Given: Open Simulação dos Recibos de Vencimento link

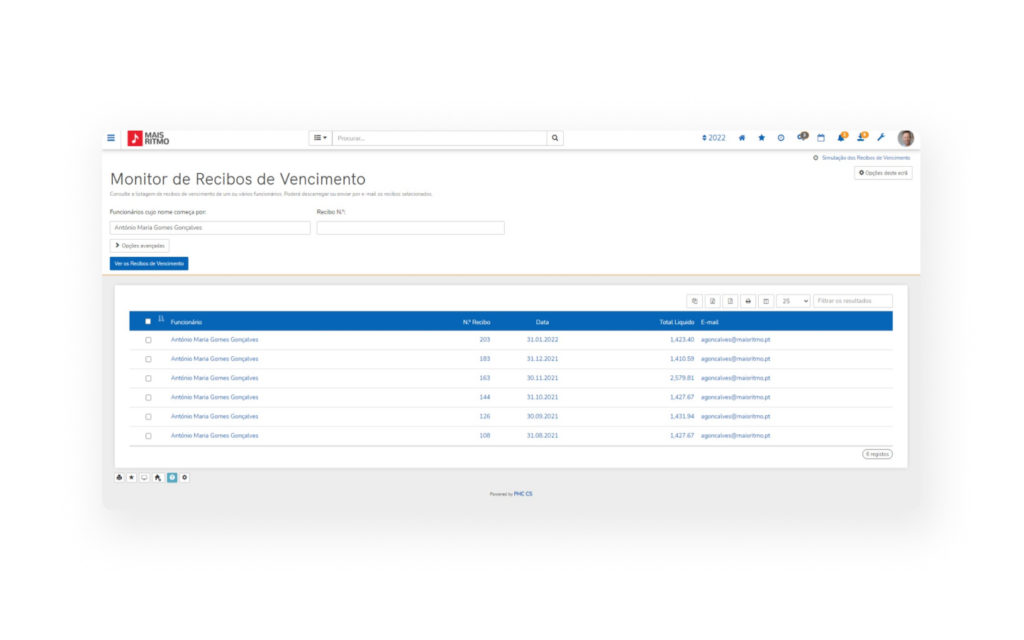Looking at the screenshot, I should coord(865,158).
